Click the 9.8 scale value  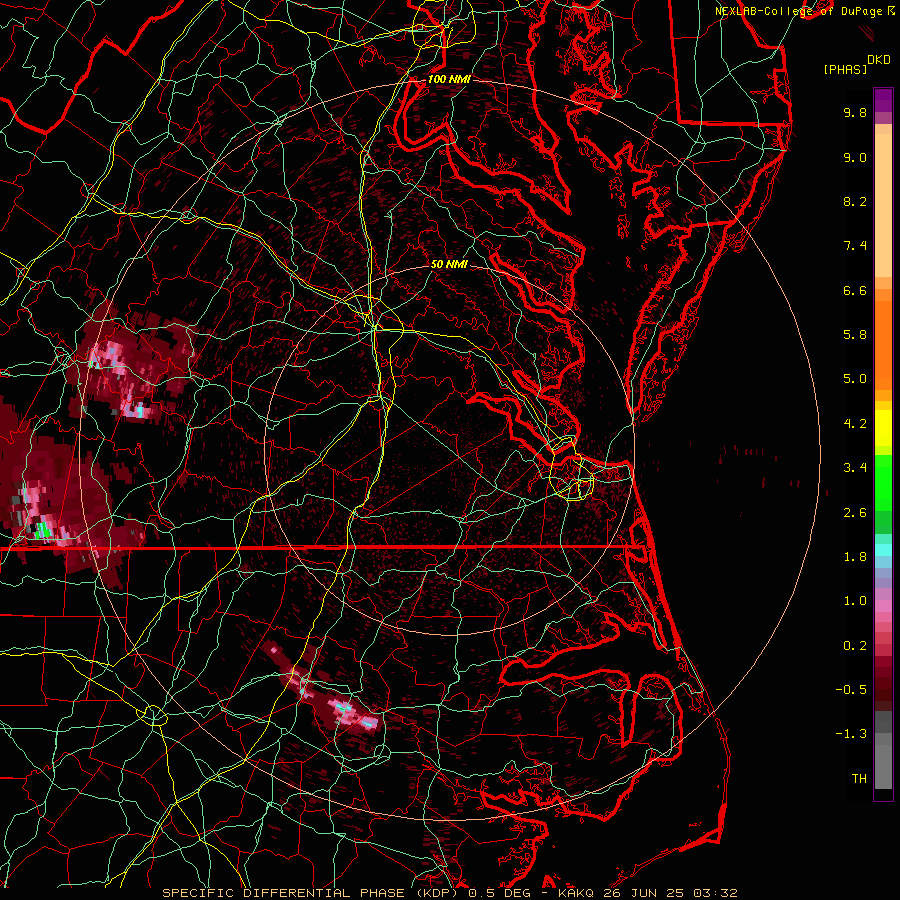[855, 113]
